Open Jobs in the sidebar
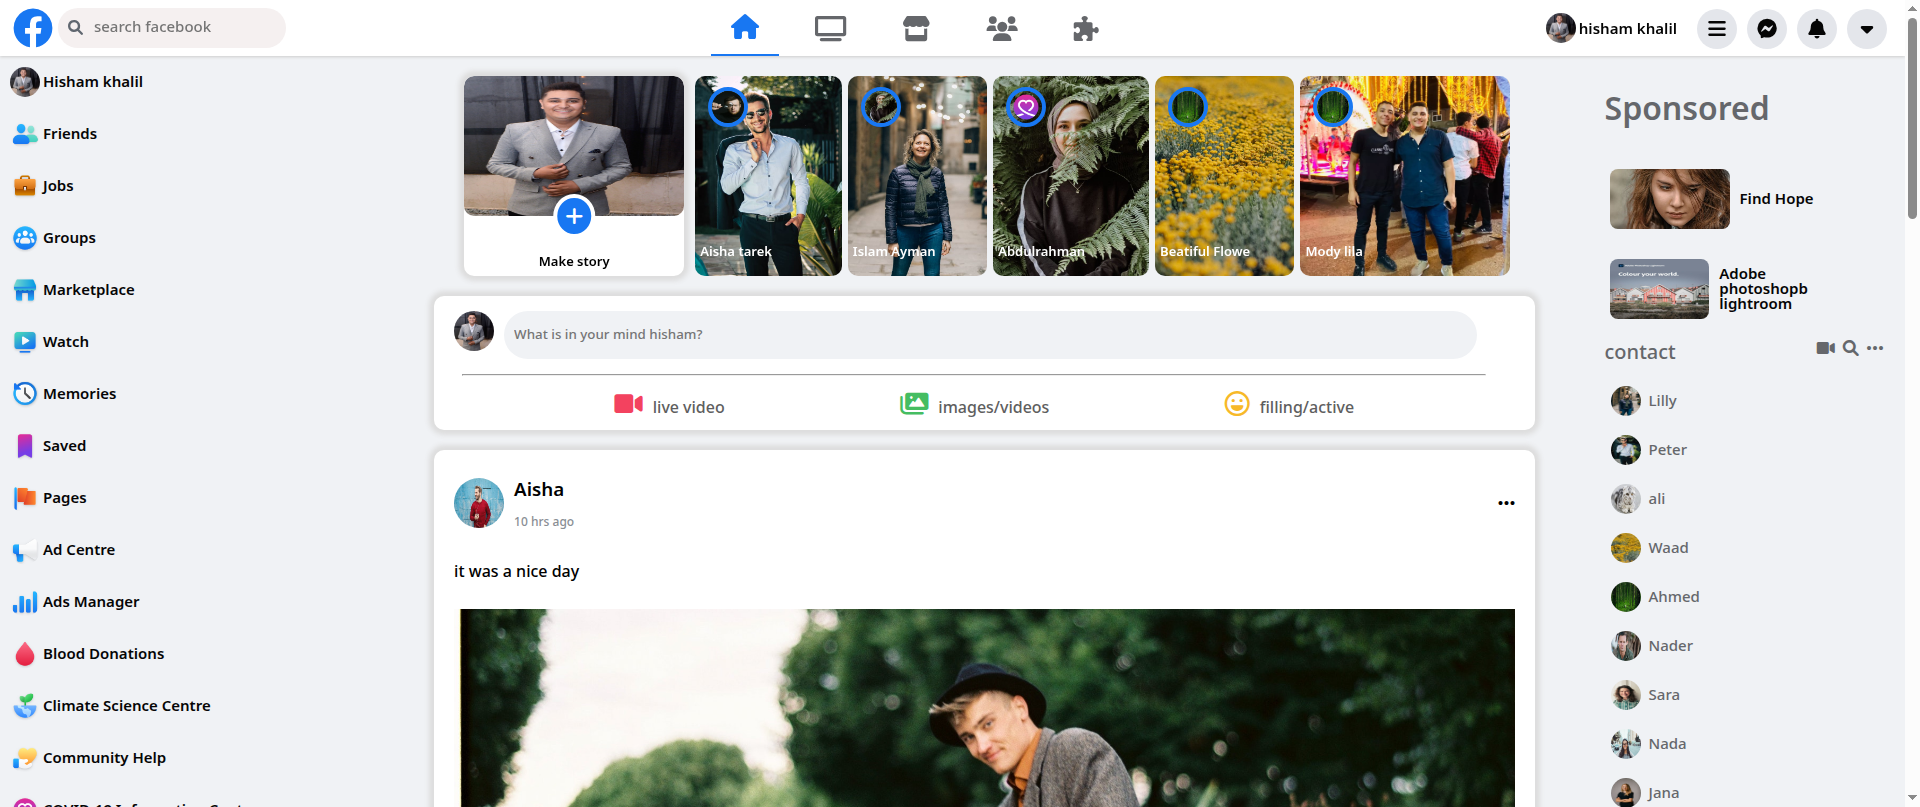 coord(43,186)
